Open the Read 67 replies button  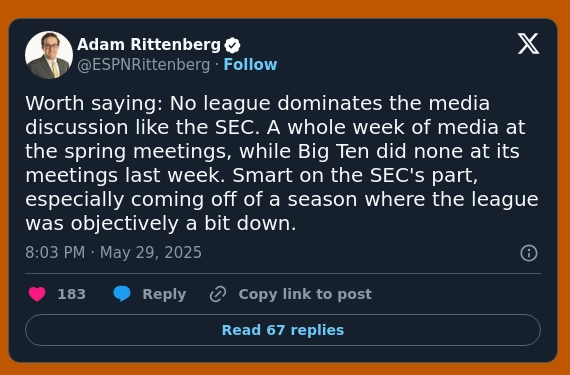click(x=283, y=330)
